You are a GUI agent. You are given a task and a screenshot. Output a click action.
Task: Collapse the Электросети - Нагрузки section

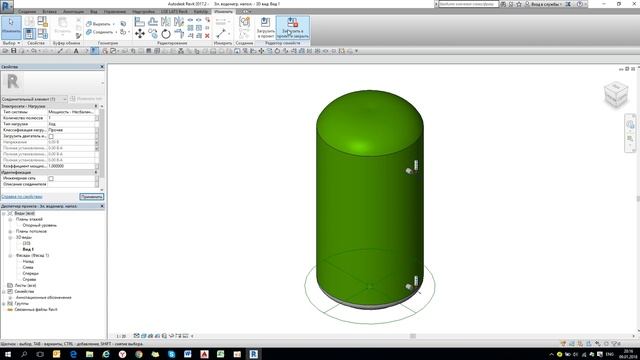click(96, 106)
